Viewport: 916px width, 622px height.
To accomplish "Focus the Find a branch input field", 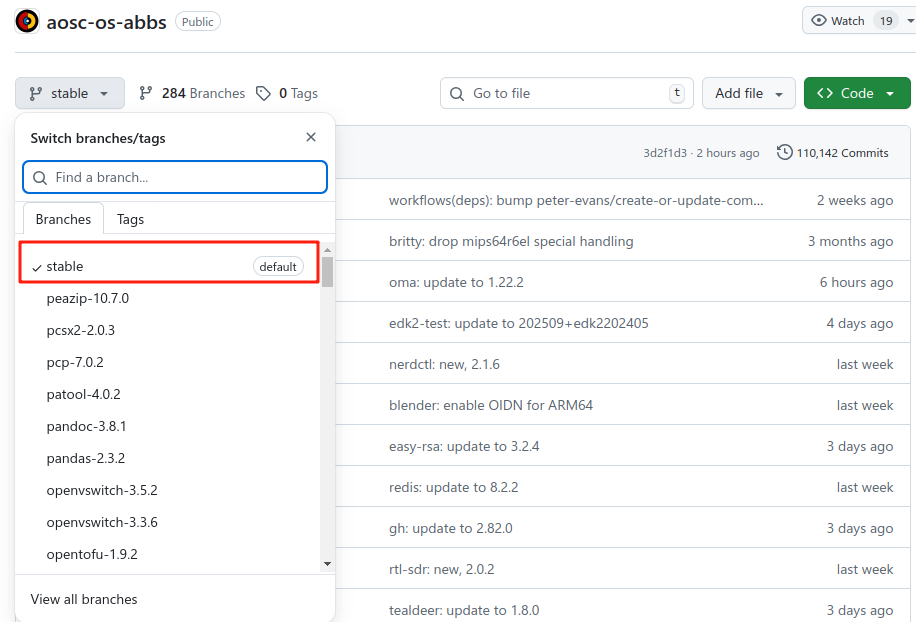I will click(185, 177).
